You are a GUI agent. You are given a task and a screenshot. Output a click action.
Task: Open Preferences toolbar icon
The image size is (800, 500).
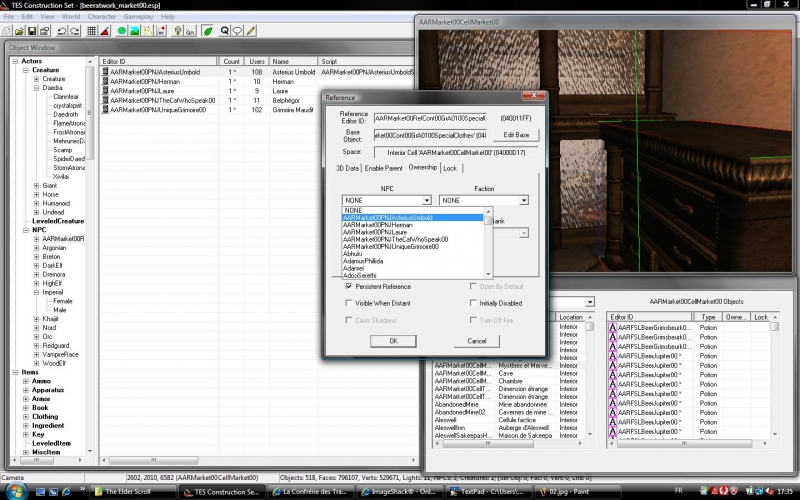[44, 31]
